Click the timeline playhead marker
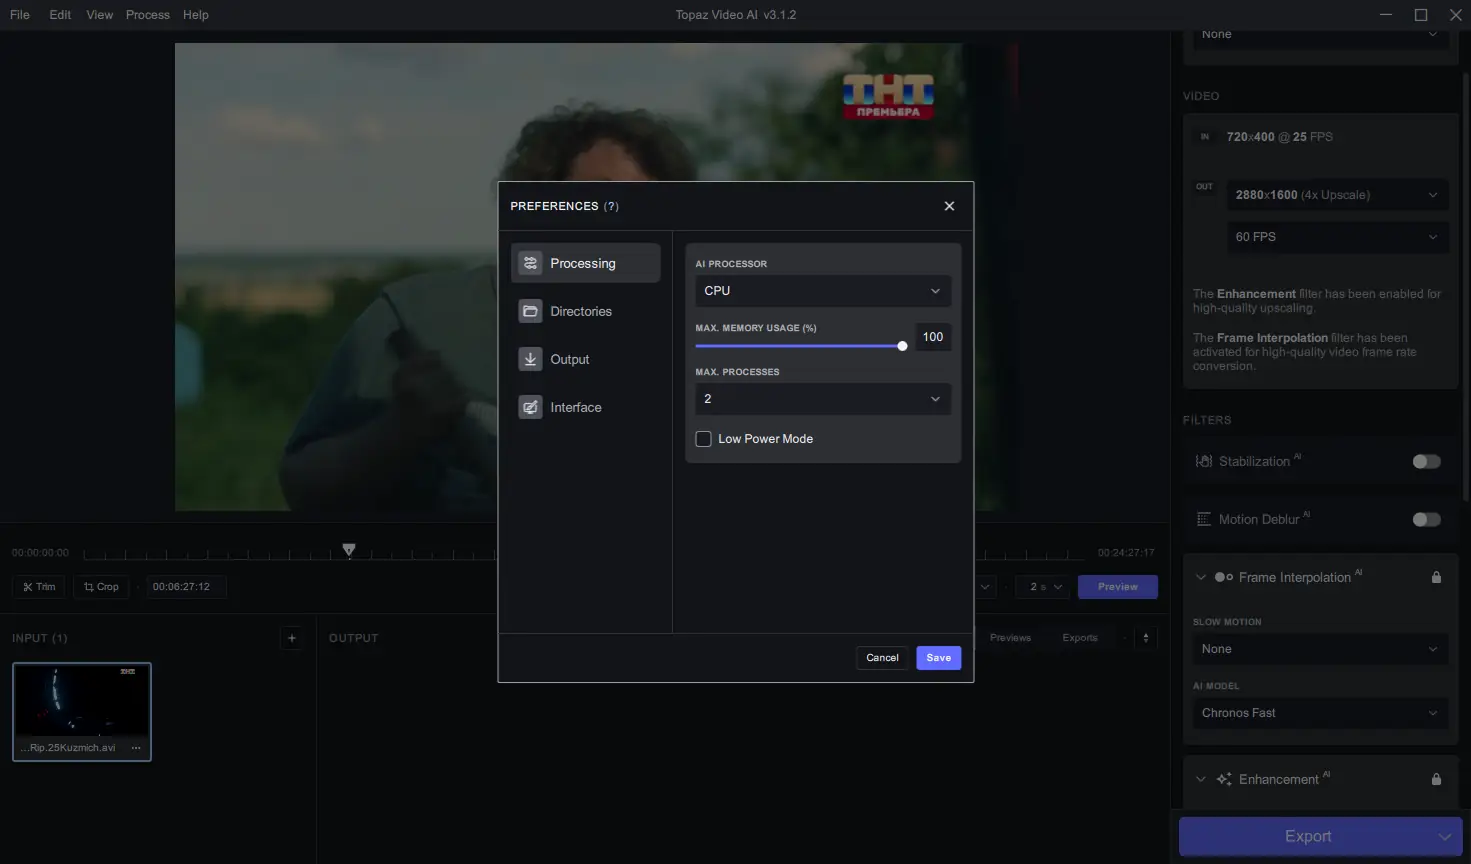Image resolution: width=1471 pixels, height=864 pixels. [x=349, y=550]
